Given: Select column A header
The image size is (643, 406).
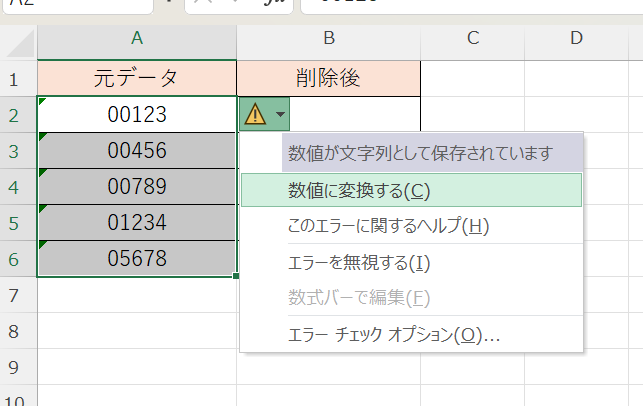Looking at the screenshot, I should 137,39.
